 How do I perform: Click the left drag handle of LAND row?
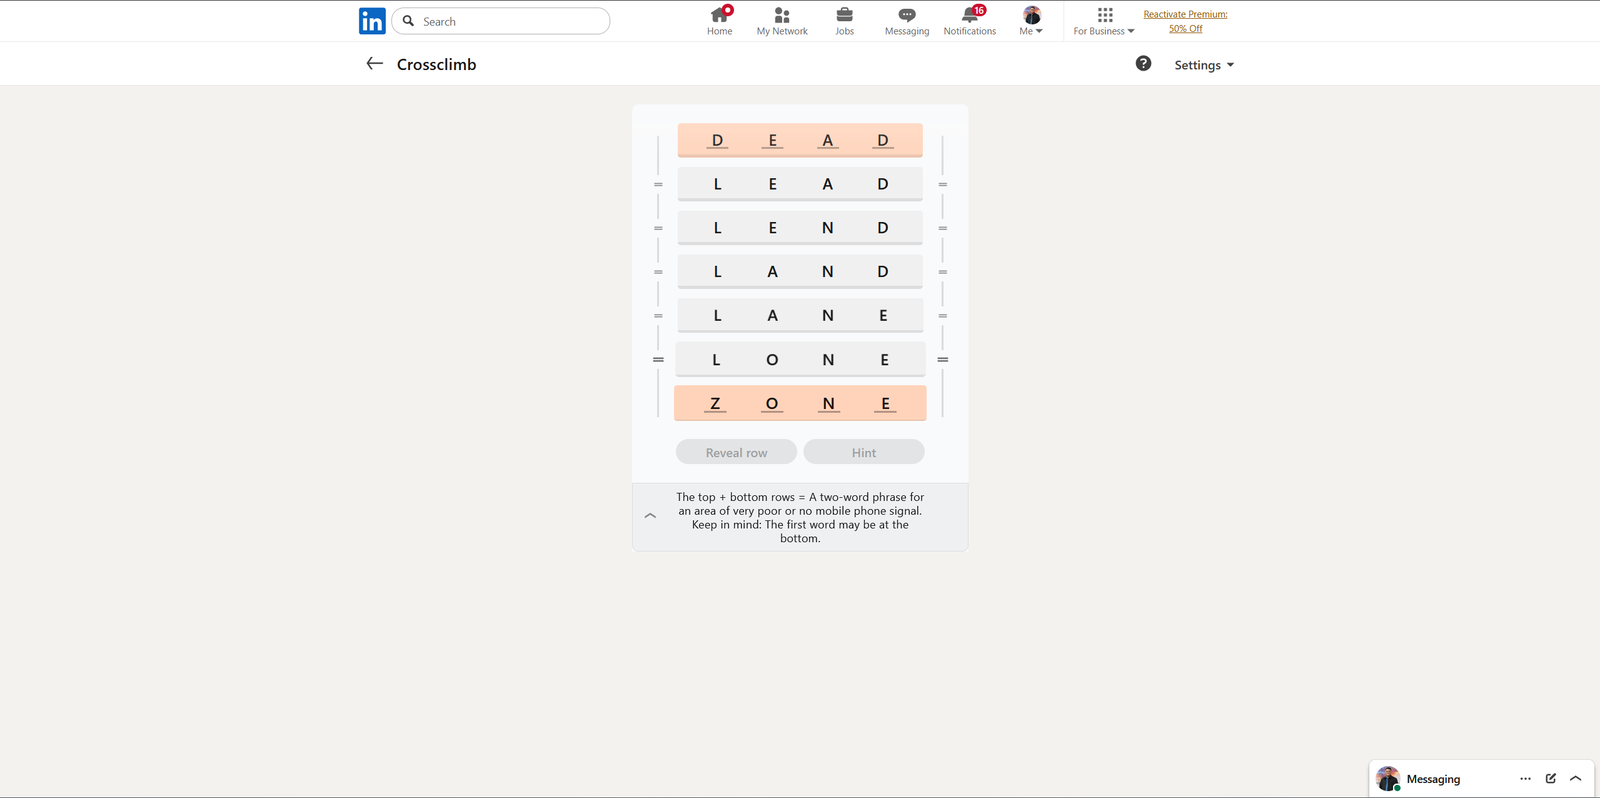(658, 272)
